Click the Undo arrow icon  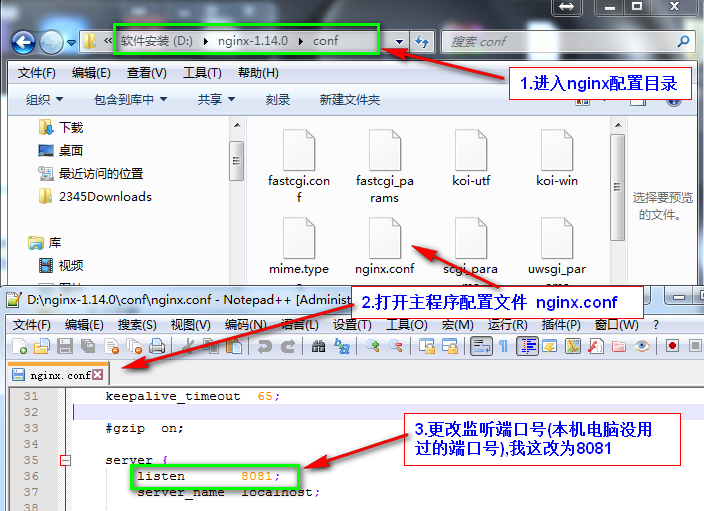pos(265,346)
